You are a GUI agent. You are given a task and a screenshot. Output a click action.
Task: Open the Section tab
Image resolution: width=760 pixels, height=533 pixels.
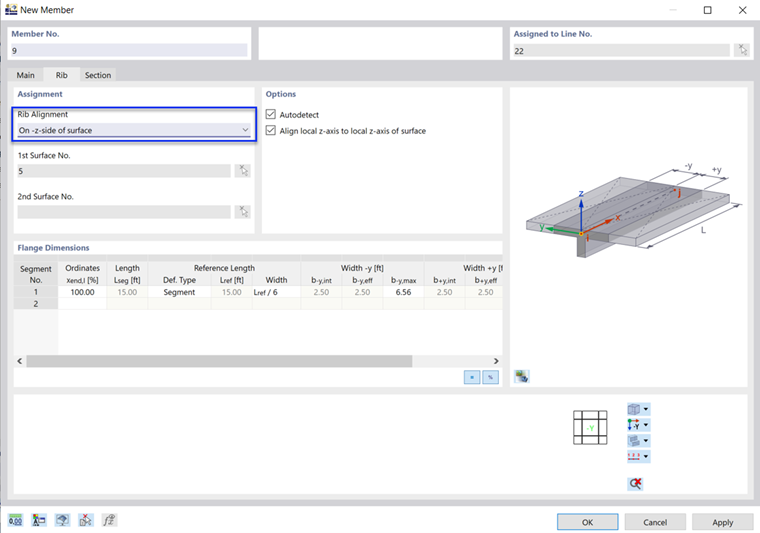pyautogui.click(x=98, y=75)
